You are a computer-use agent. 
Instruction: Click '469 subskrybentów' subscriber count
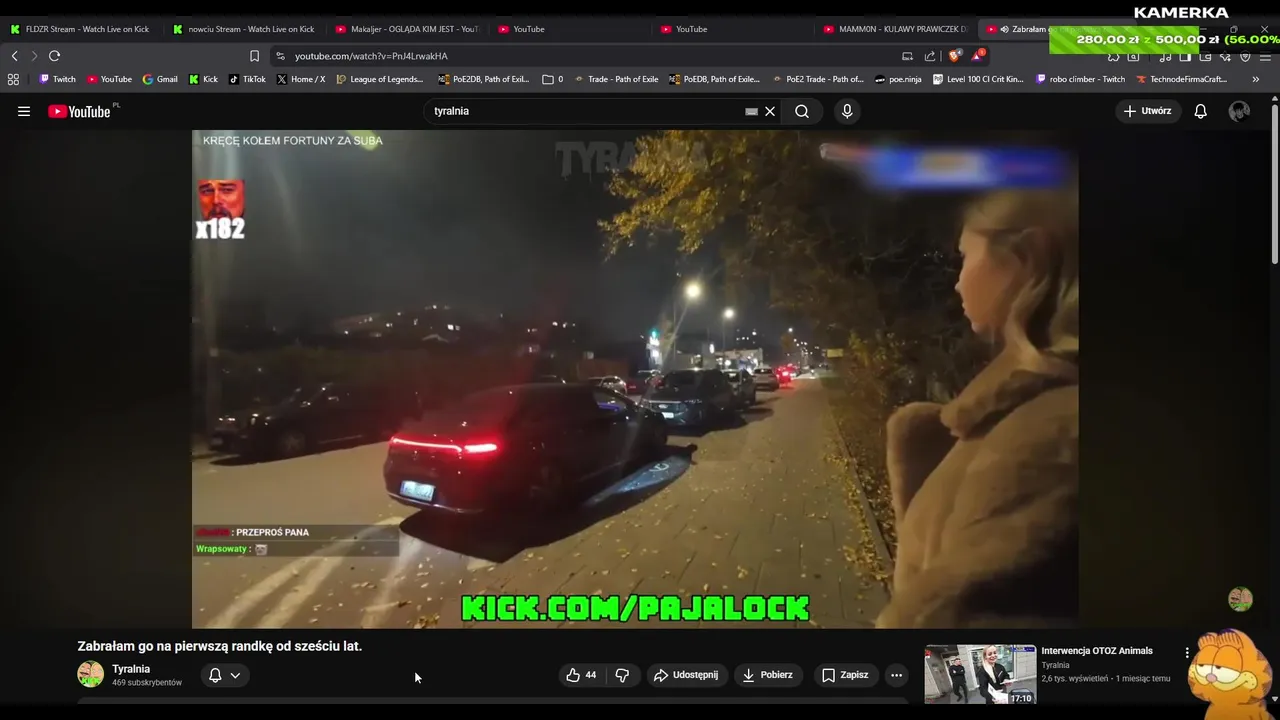pyautogui.click(x=147, y=683)
